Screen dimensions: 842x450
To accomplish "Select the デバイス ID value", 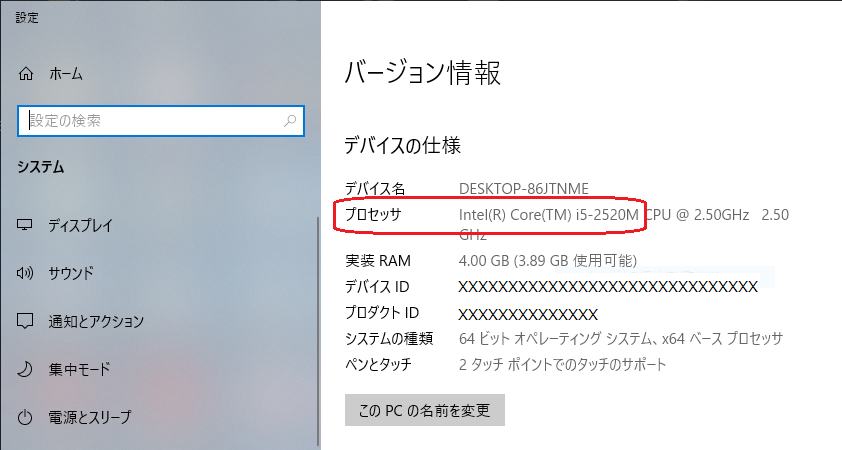I will pos(608,287).
